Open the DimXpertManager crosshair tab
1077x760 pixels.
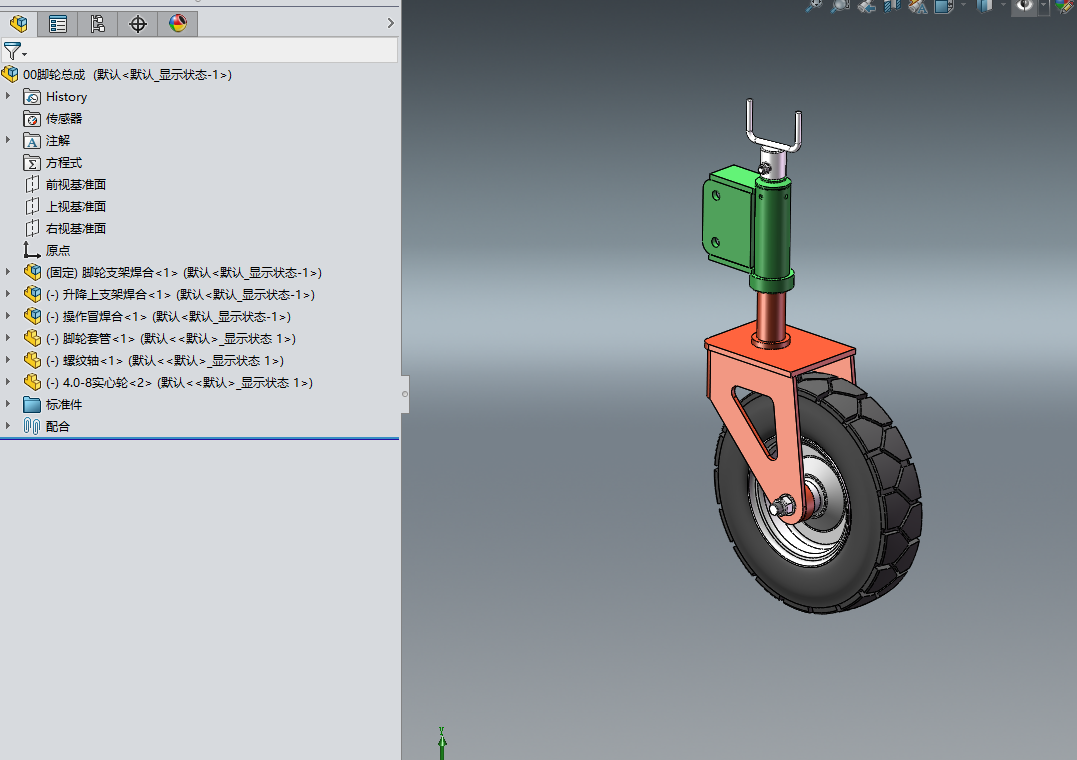pyautogui.click(x=137, y=24)
